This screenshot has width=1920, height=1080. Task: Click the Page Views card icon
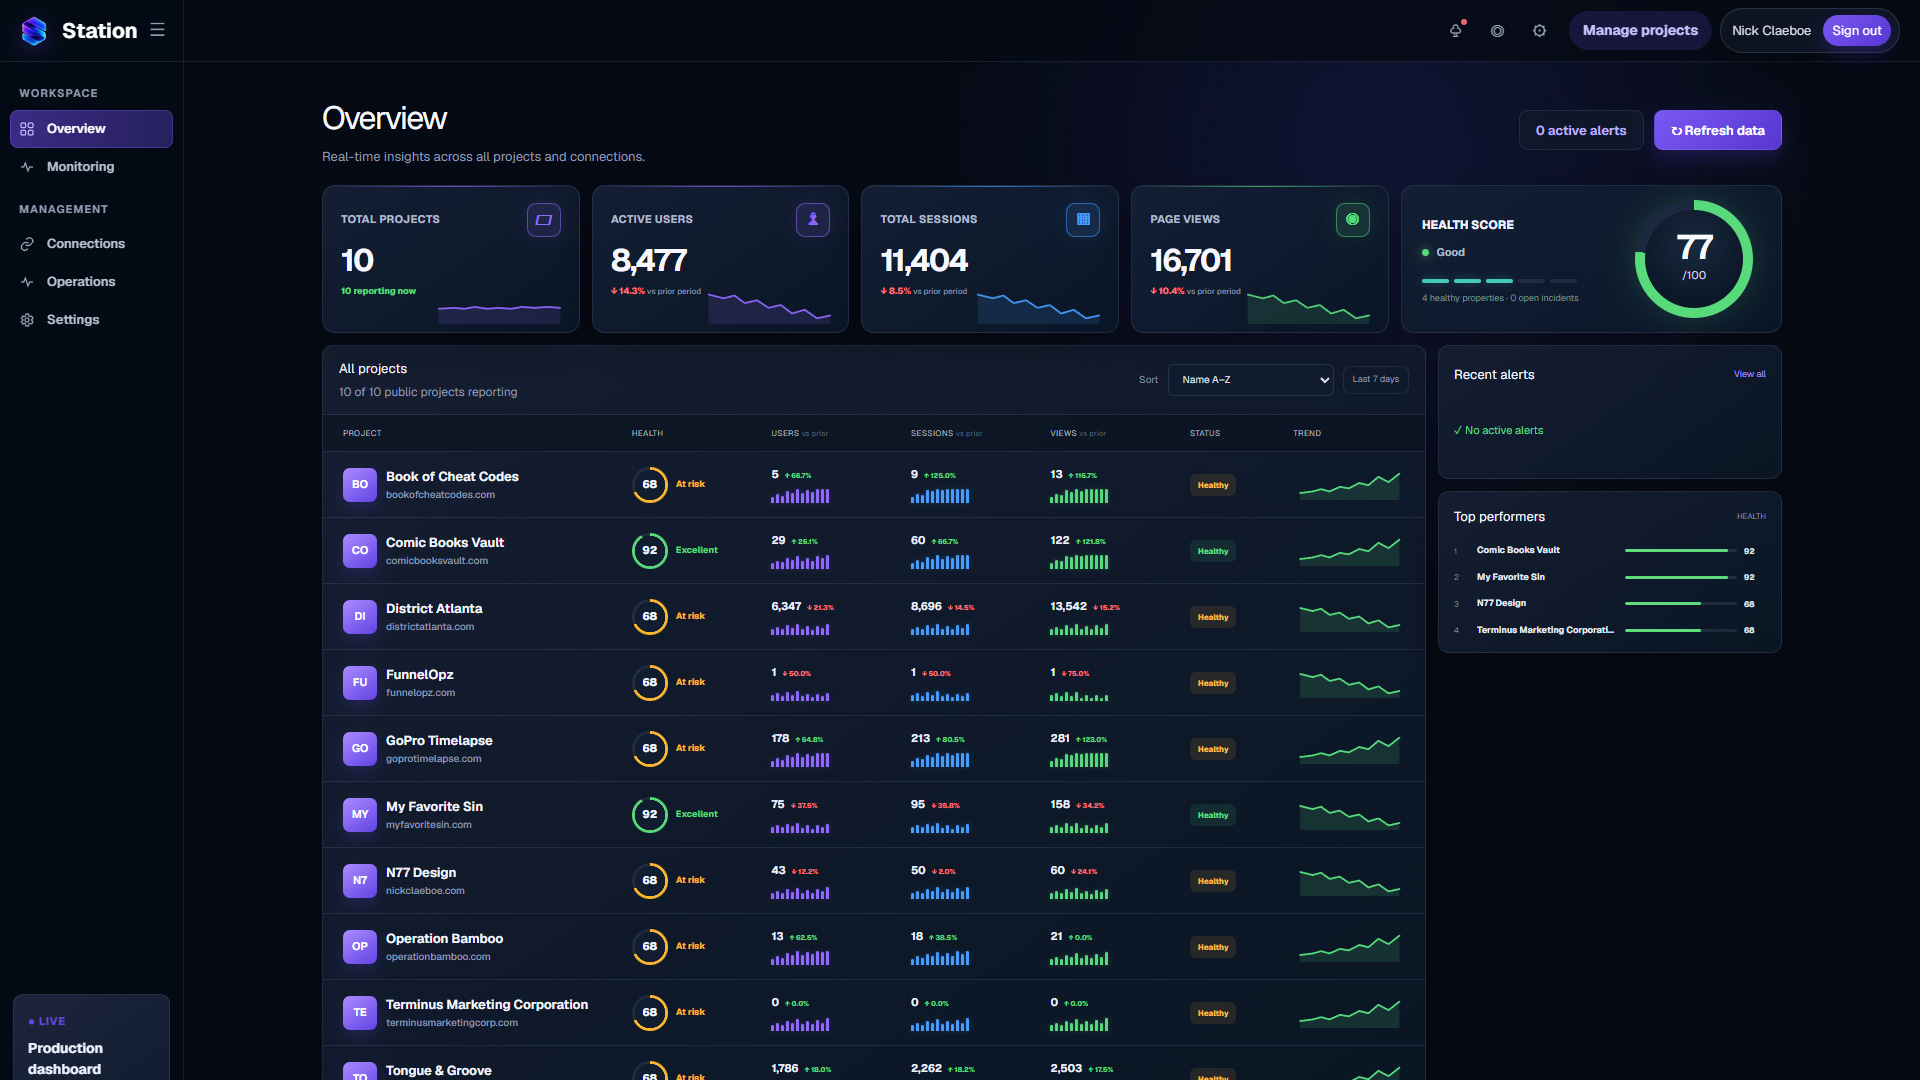point(1353,220)
